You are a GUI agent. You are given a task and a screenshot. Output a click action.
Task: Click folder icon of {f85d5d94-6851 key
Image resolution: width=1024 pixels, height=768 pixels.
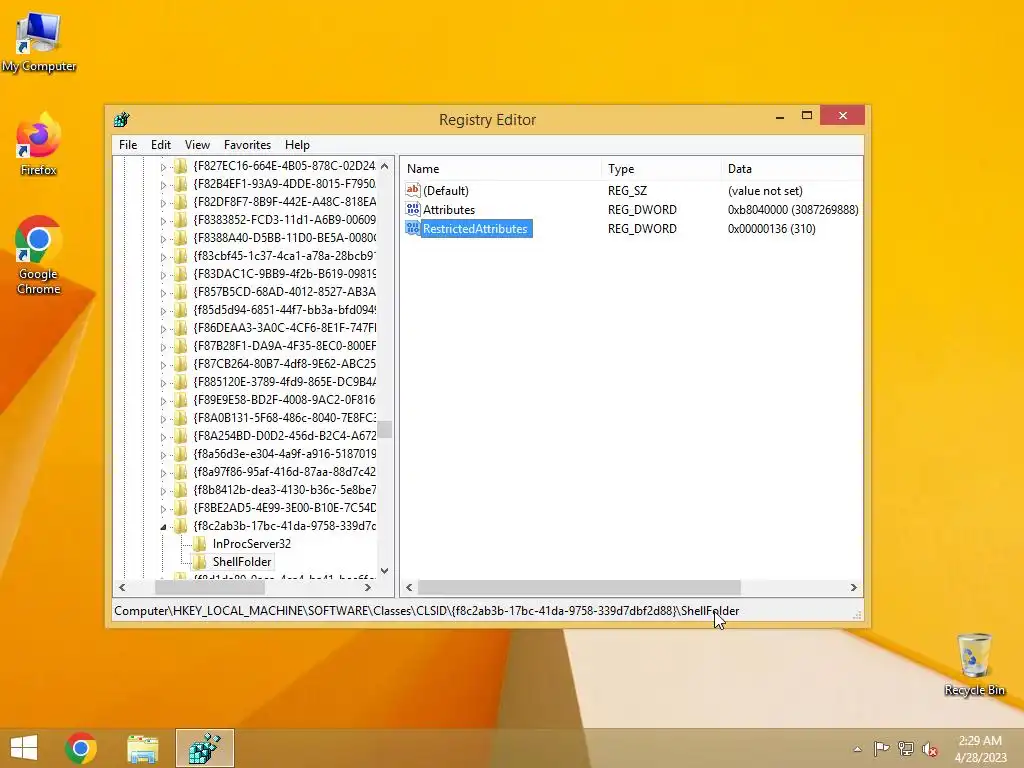180,310
